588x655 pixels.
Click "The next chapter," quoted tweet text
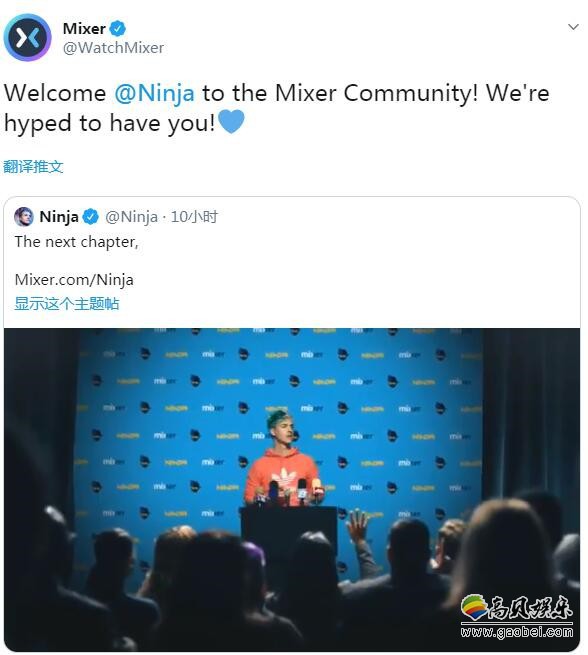(76, 242)
